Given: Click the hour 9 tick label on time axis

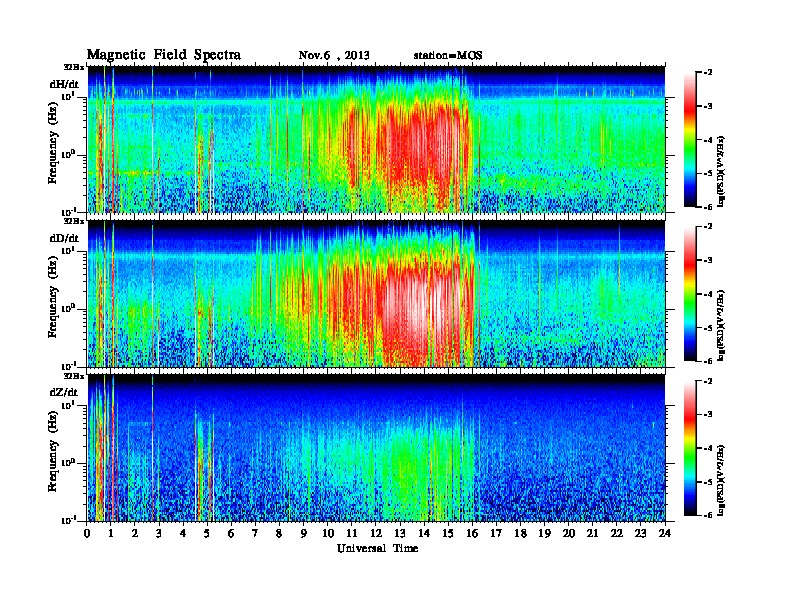Looking at the screenshot, I should click(x=304, y=533).
